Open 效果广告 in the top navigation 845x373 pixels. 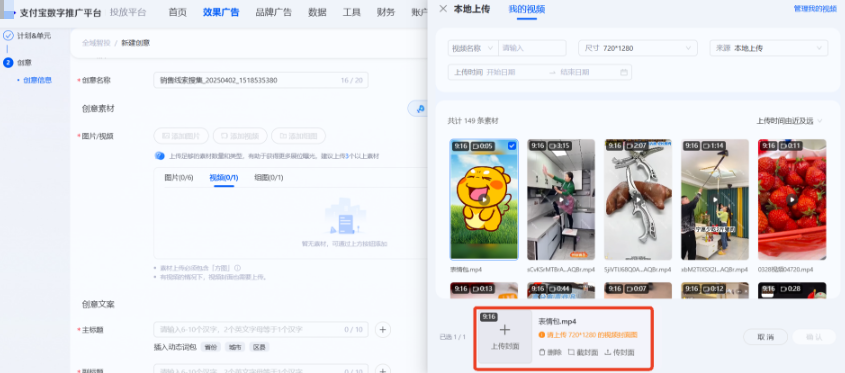coord(221,12)
